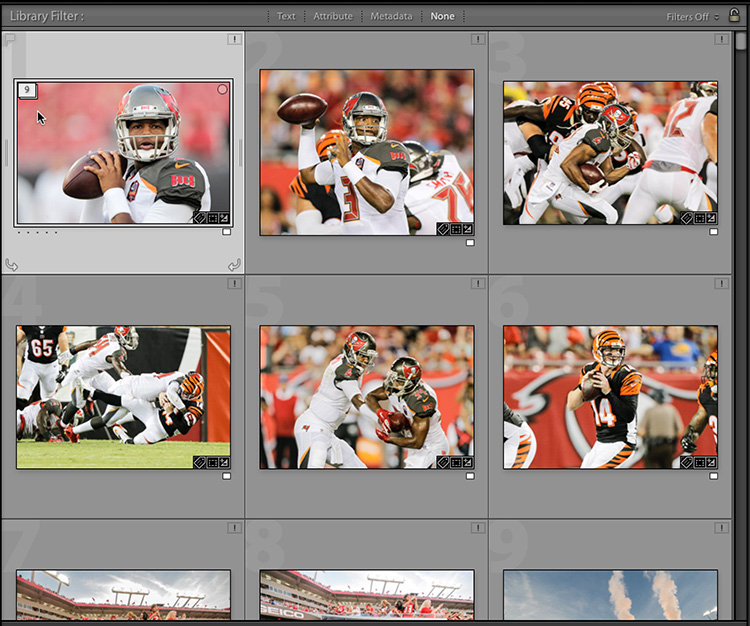This screenshot has height=626, width=750.
Task: Click the exclamation badge in cell 3
Action: click(721, 39)
